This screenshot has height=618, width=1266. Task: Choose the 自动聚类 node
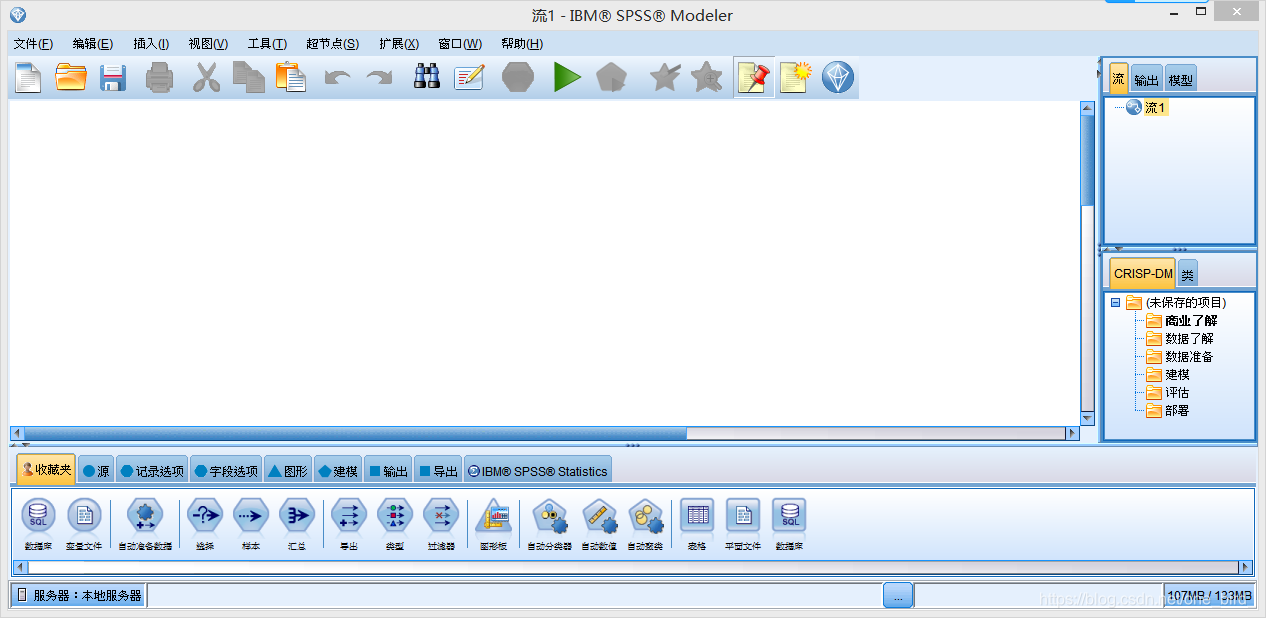(x=645, y=524)
